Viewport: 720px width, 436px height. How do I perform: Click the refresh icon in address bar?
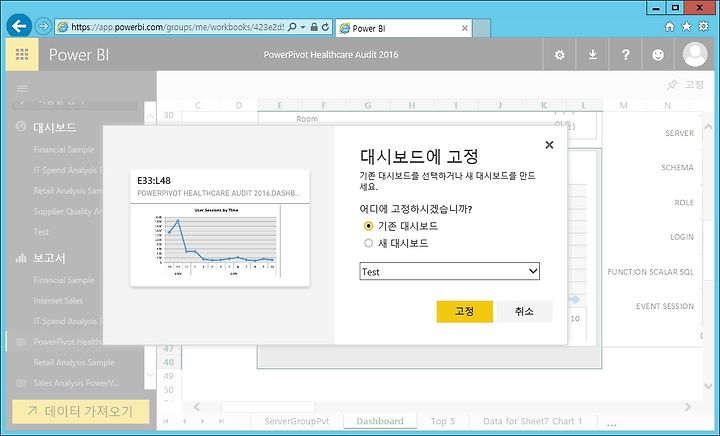(325, 27)
